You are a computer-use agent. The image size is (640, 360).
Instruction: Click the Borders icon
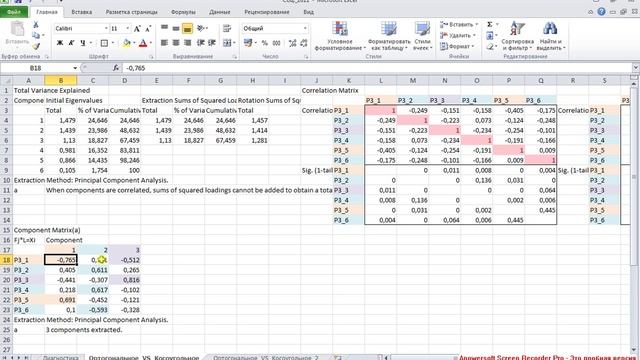[104, 43]
